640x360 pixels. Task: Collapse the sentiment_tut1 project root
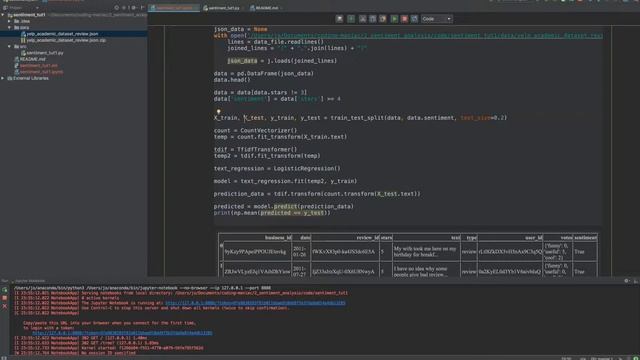[3, 15]
